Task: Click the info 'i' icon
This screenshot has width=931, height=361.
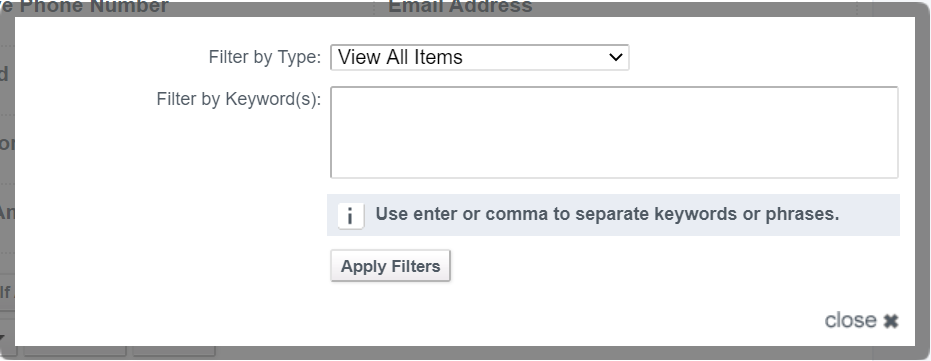Action: [350, 216]
